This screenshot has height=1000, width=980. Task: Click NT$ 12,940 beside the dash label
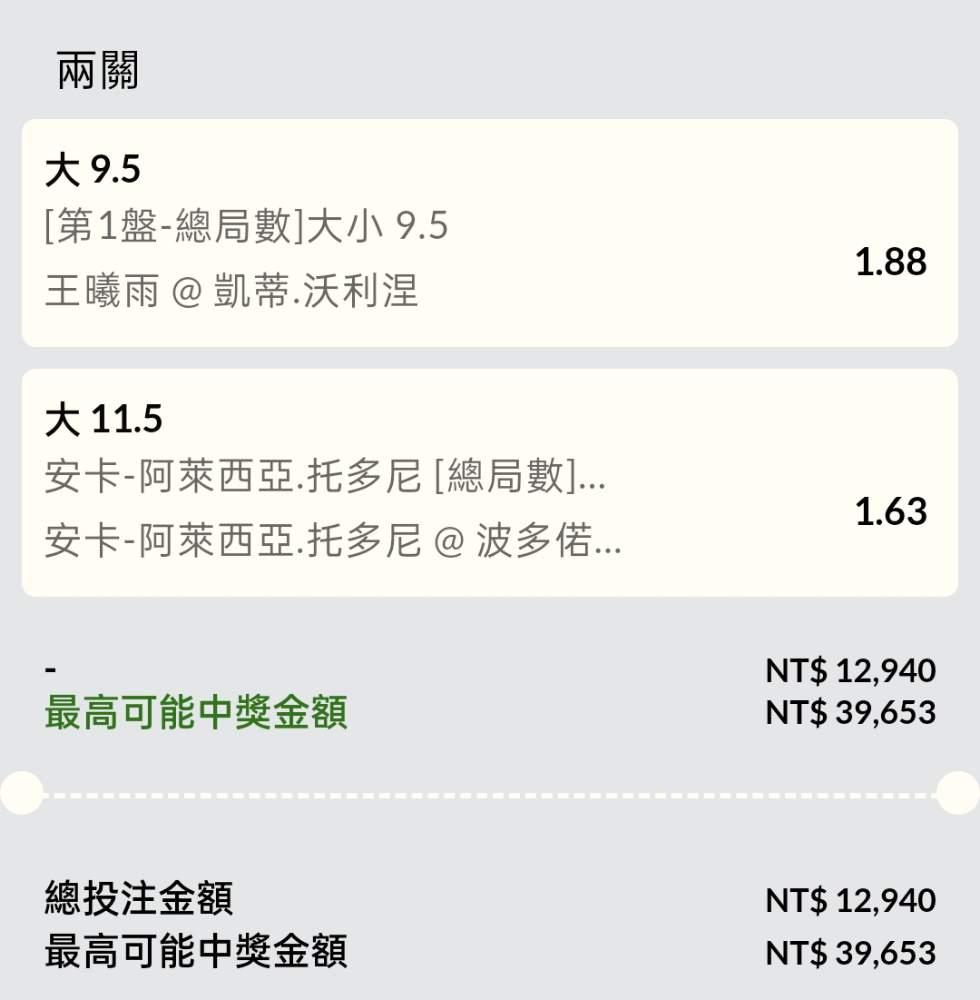click(850, 670)
